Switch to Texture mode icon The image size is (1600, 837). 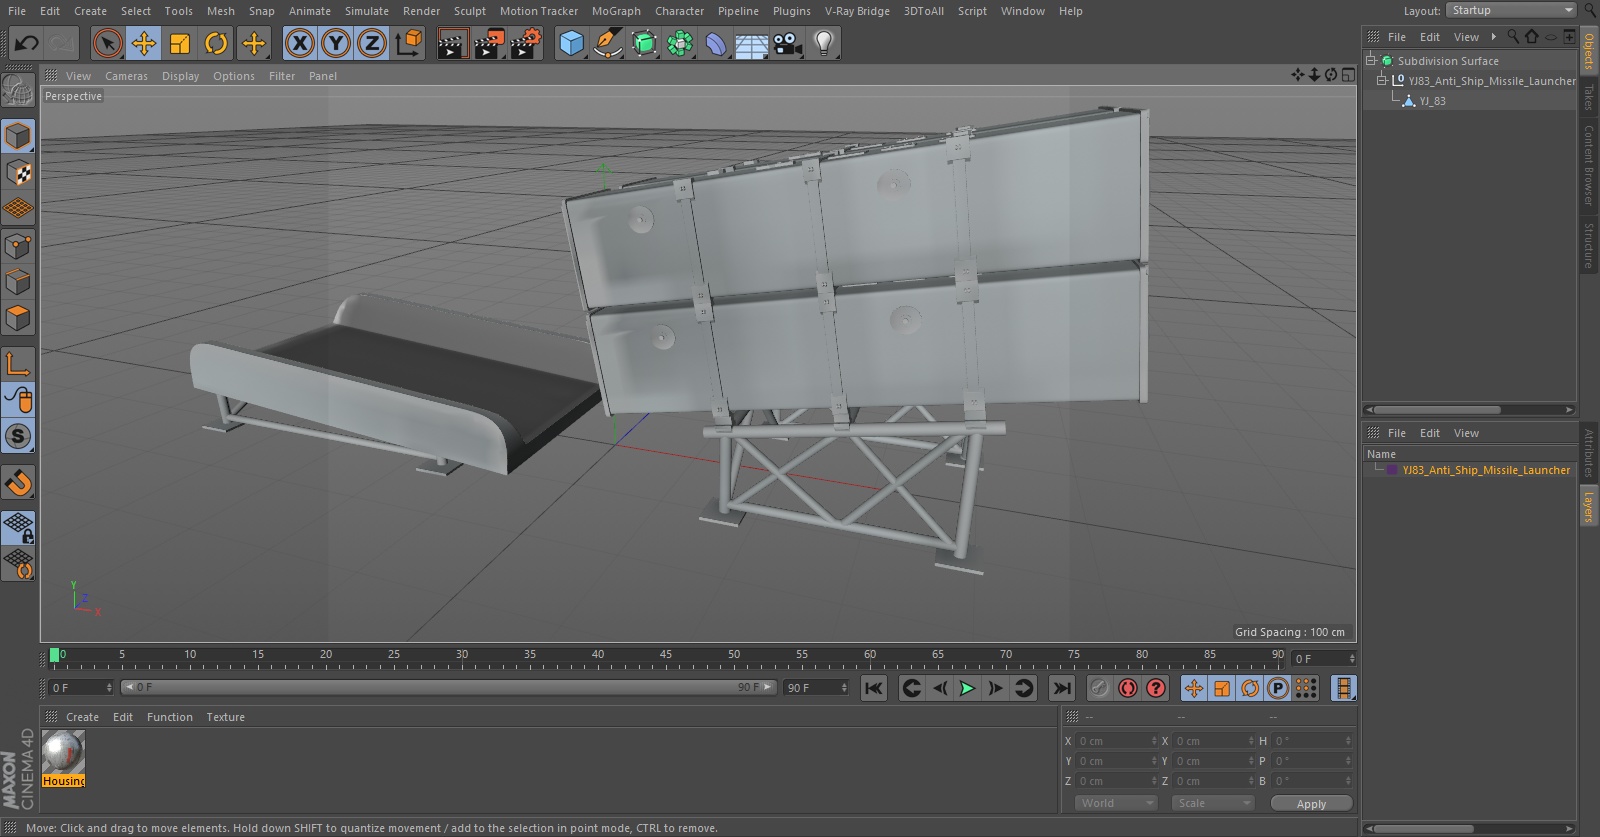(18, 173)
